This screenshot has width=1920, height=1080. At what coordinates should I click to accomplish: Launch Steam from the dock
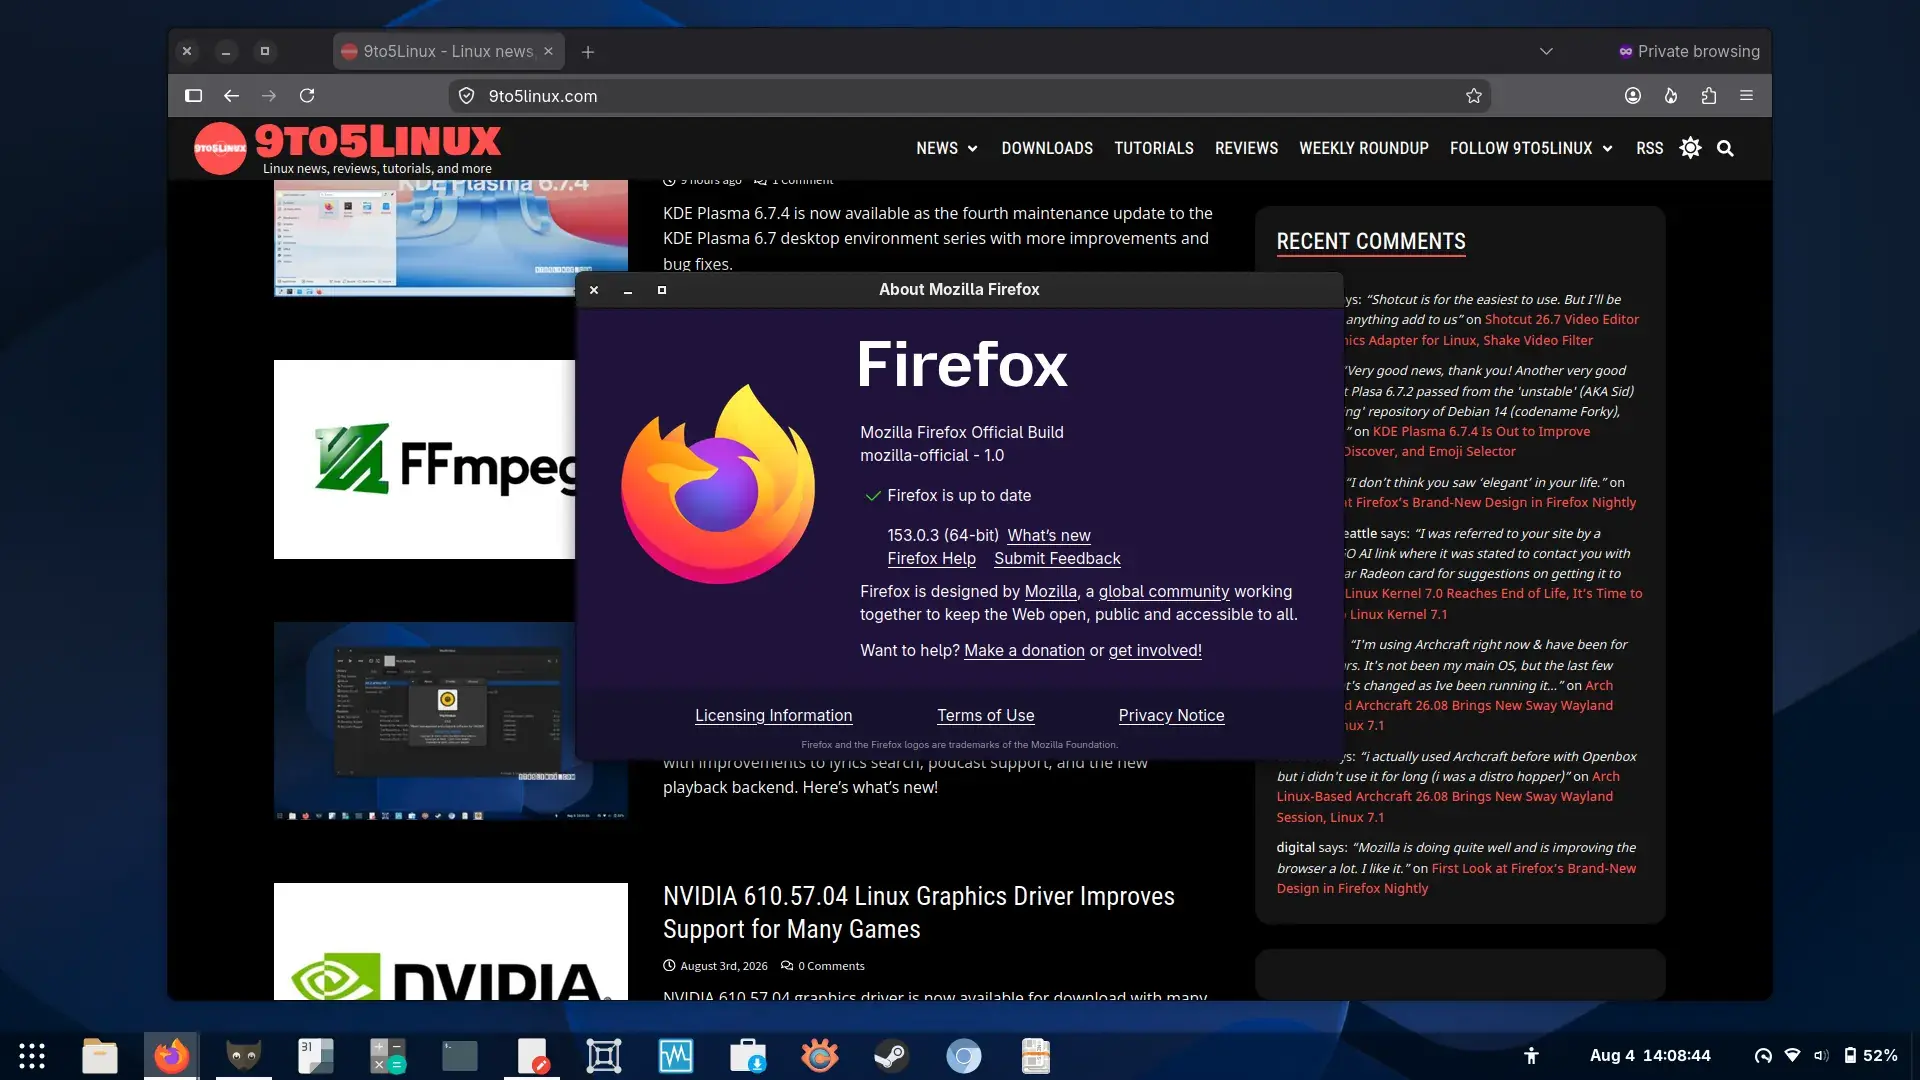coord(892,1056)
